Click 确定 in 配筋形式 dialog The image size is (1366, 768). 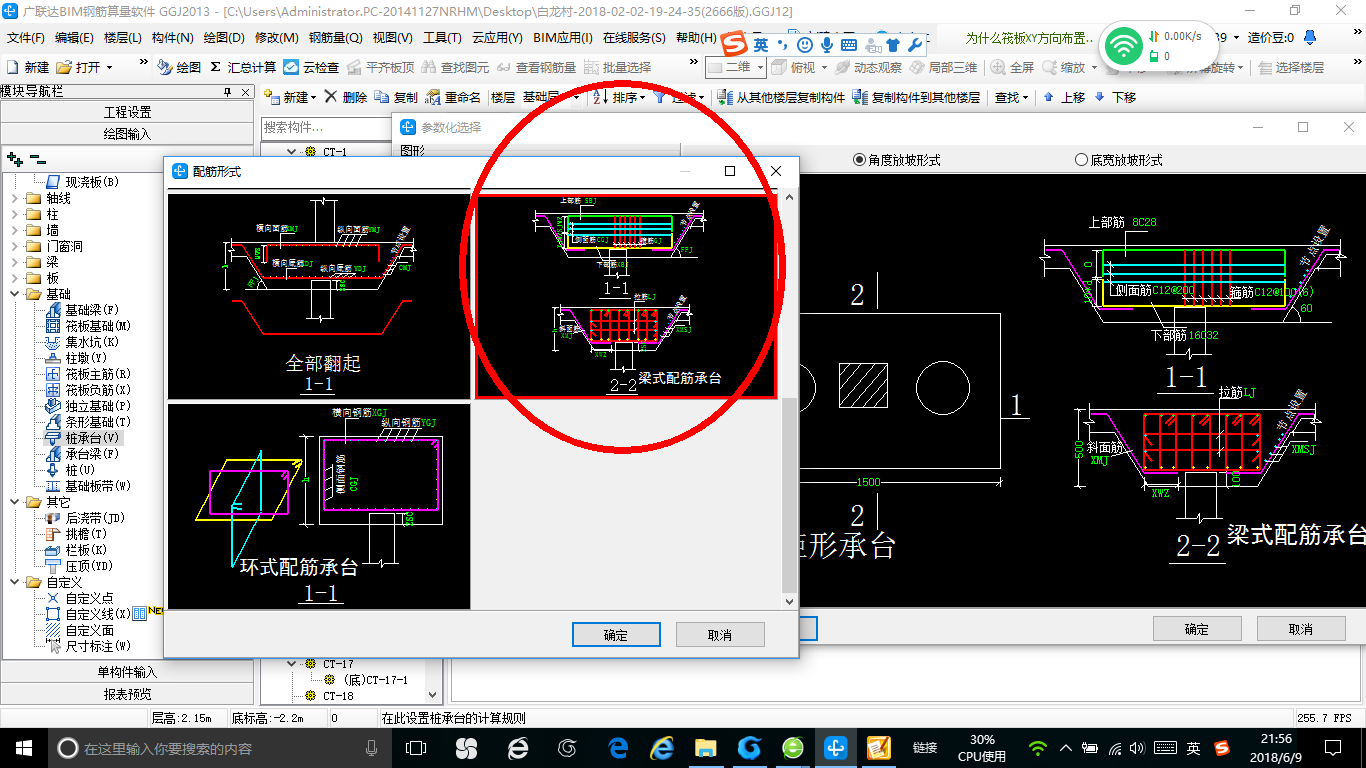616,635
